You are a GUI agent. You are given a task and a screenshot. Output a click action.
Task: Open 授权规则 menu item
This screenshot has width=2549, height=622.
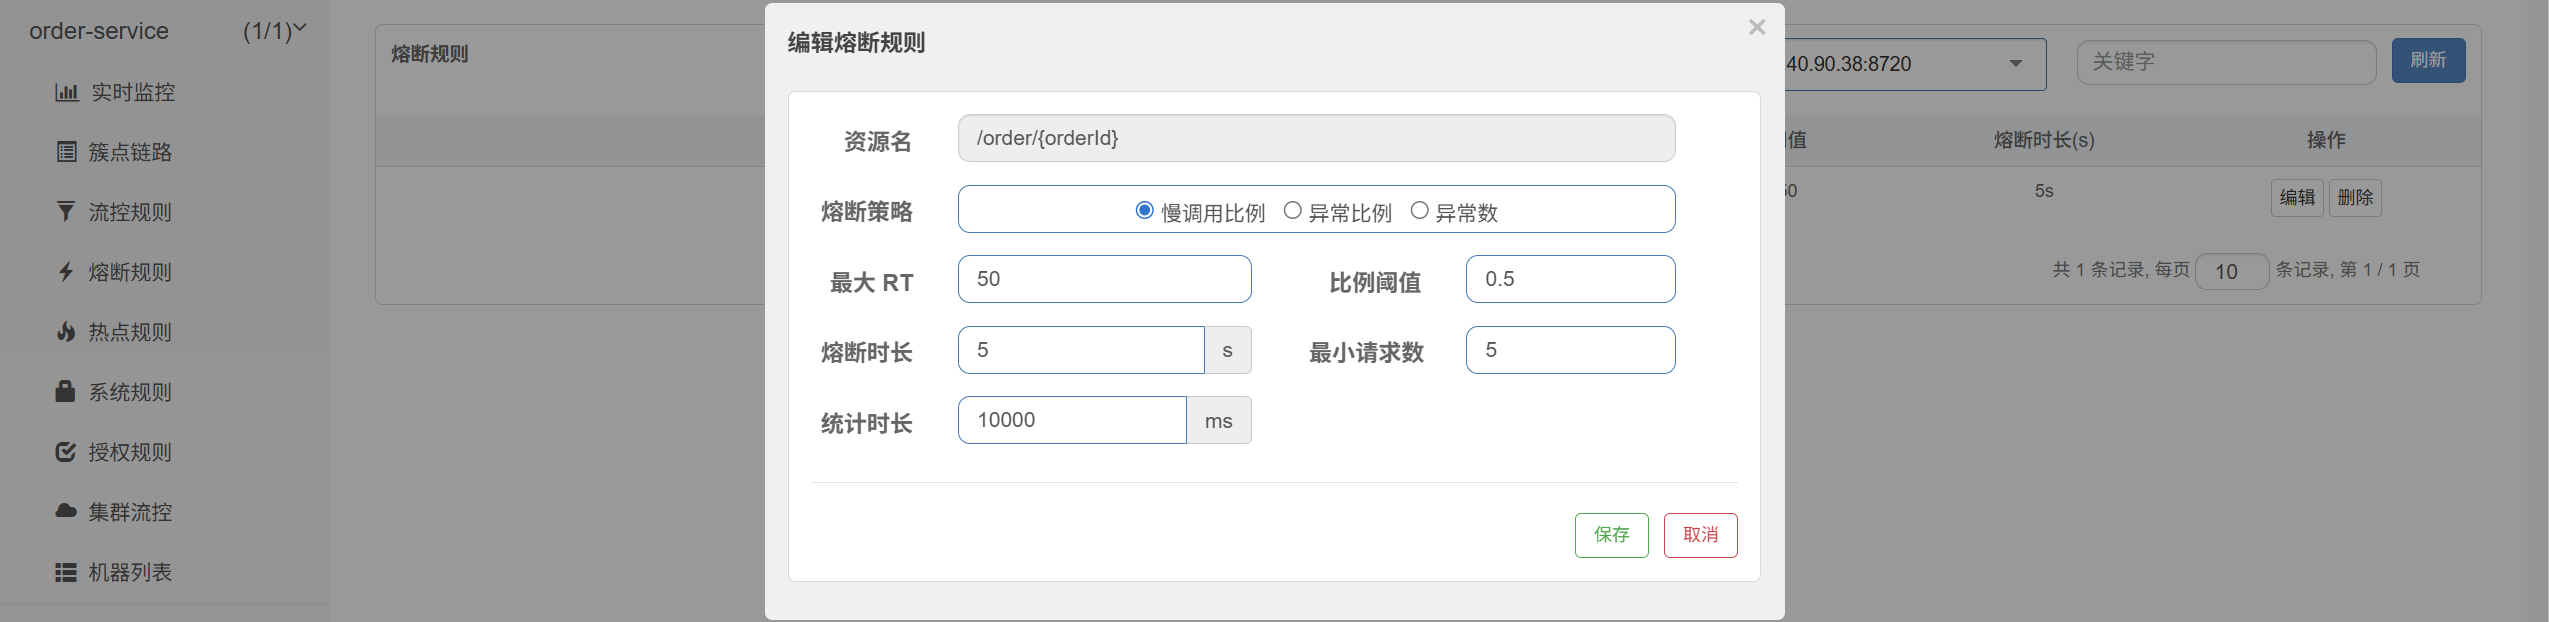tap(130, 452)
